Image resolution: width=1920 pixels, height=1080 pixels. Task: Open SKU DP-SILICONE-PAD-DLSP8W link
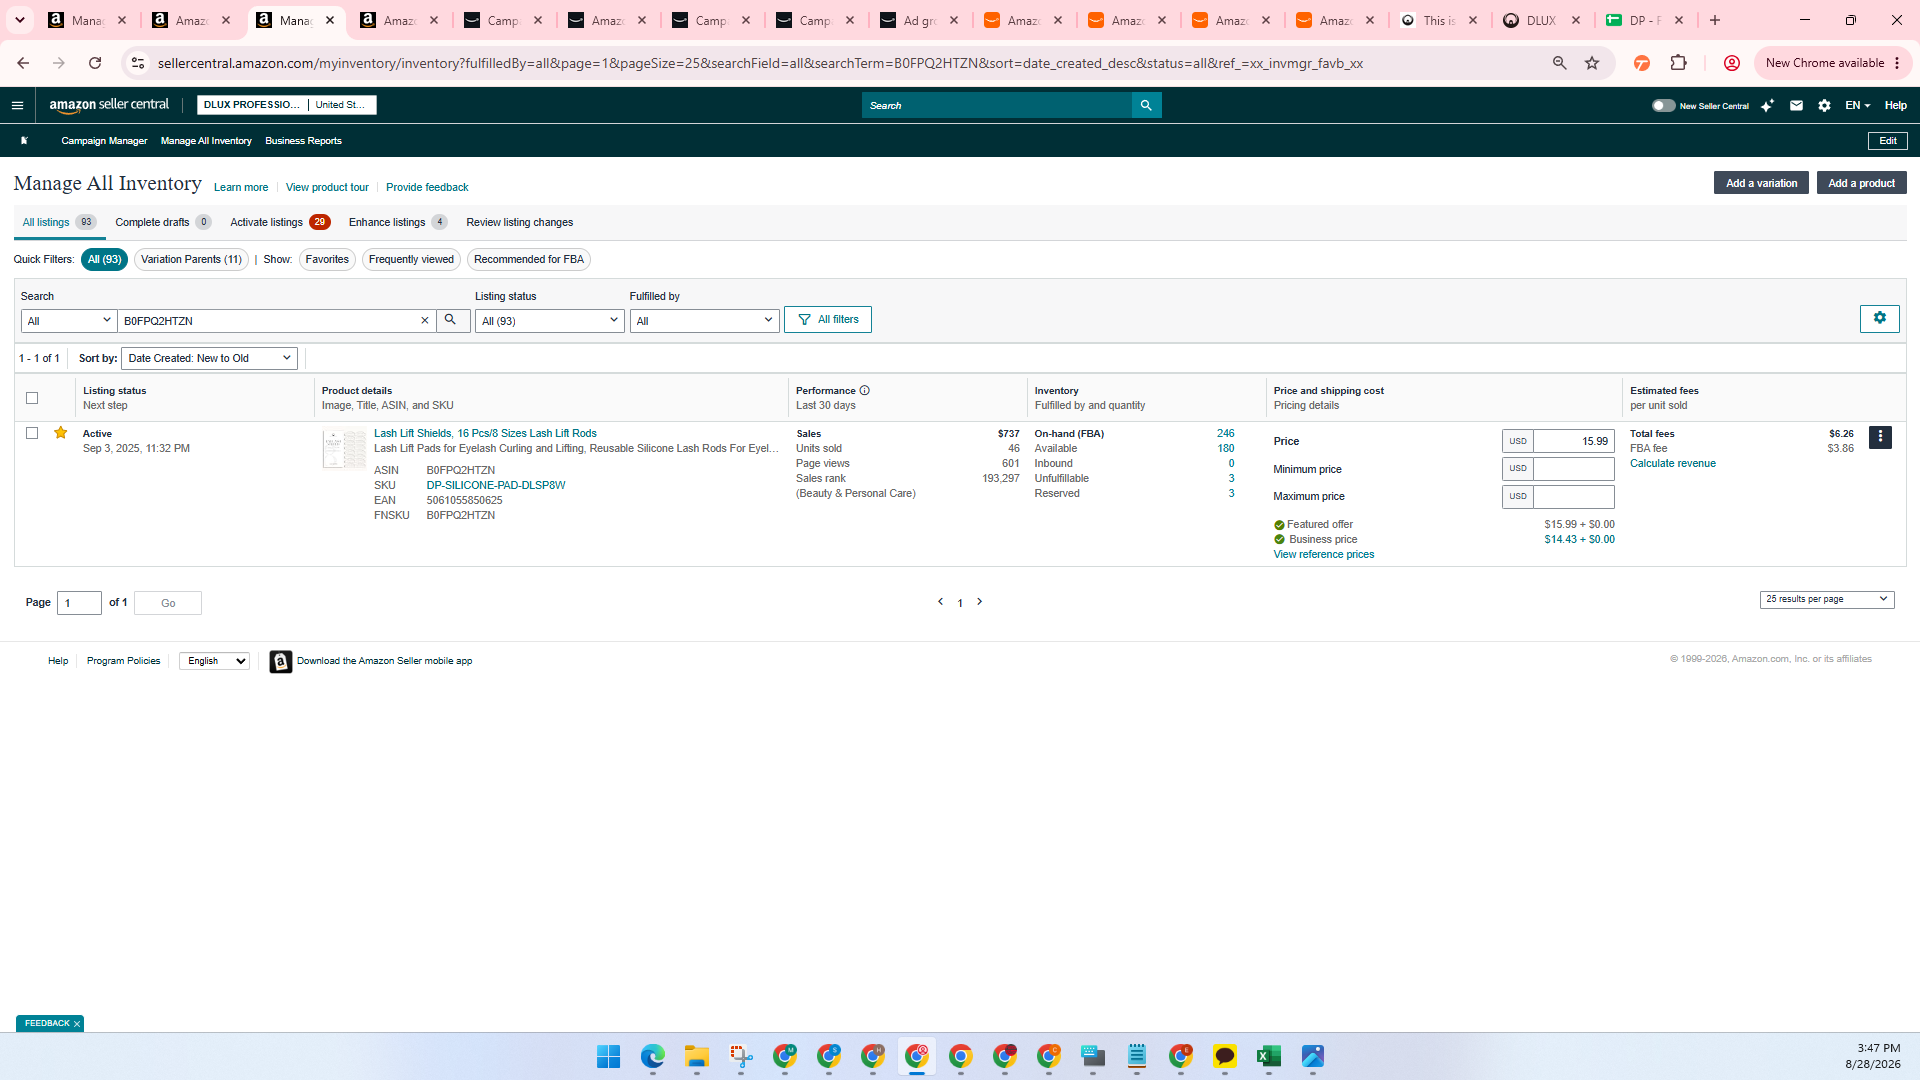pos(496,486)
